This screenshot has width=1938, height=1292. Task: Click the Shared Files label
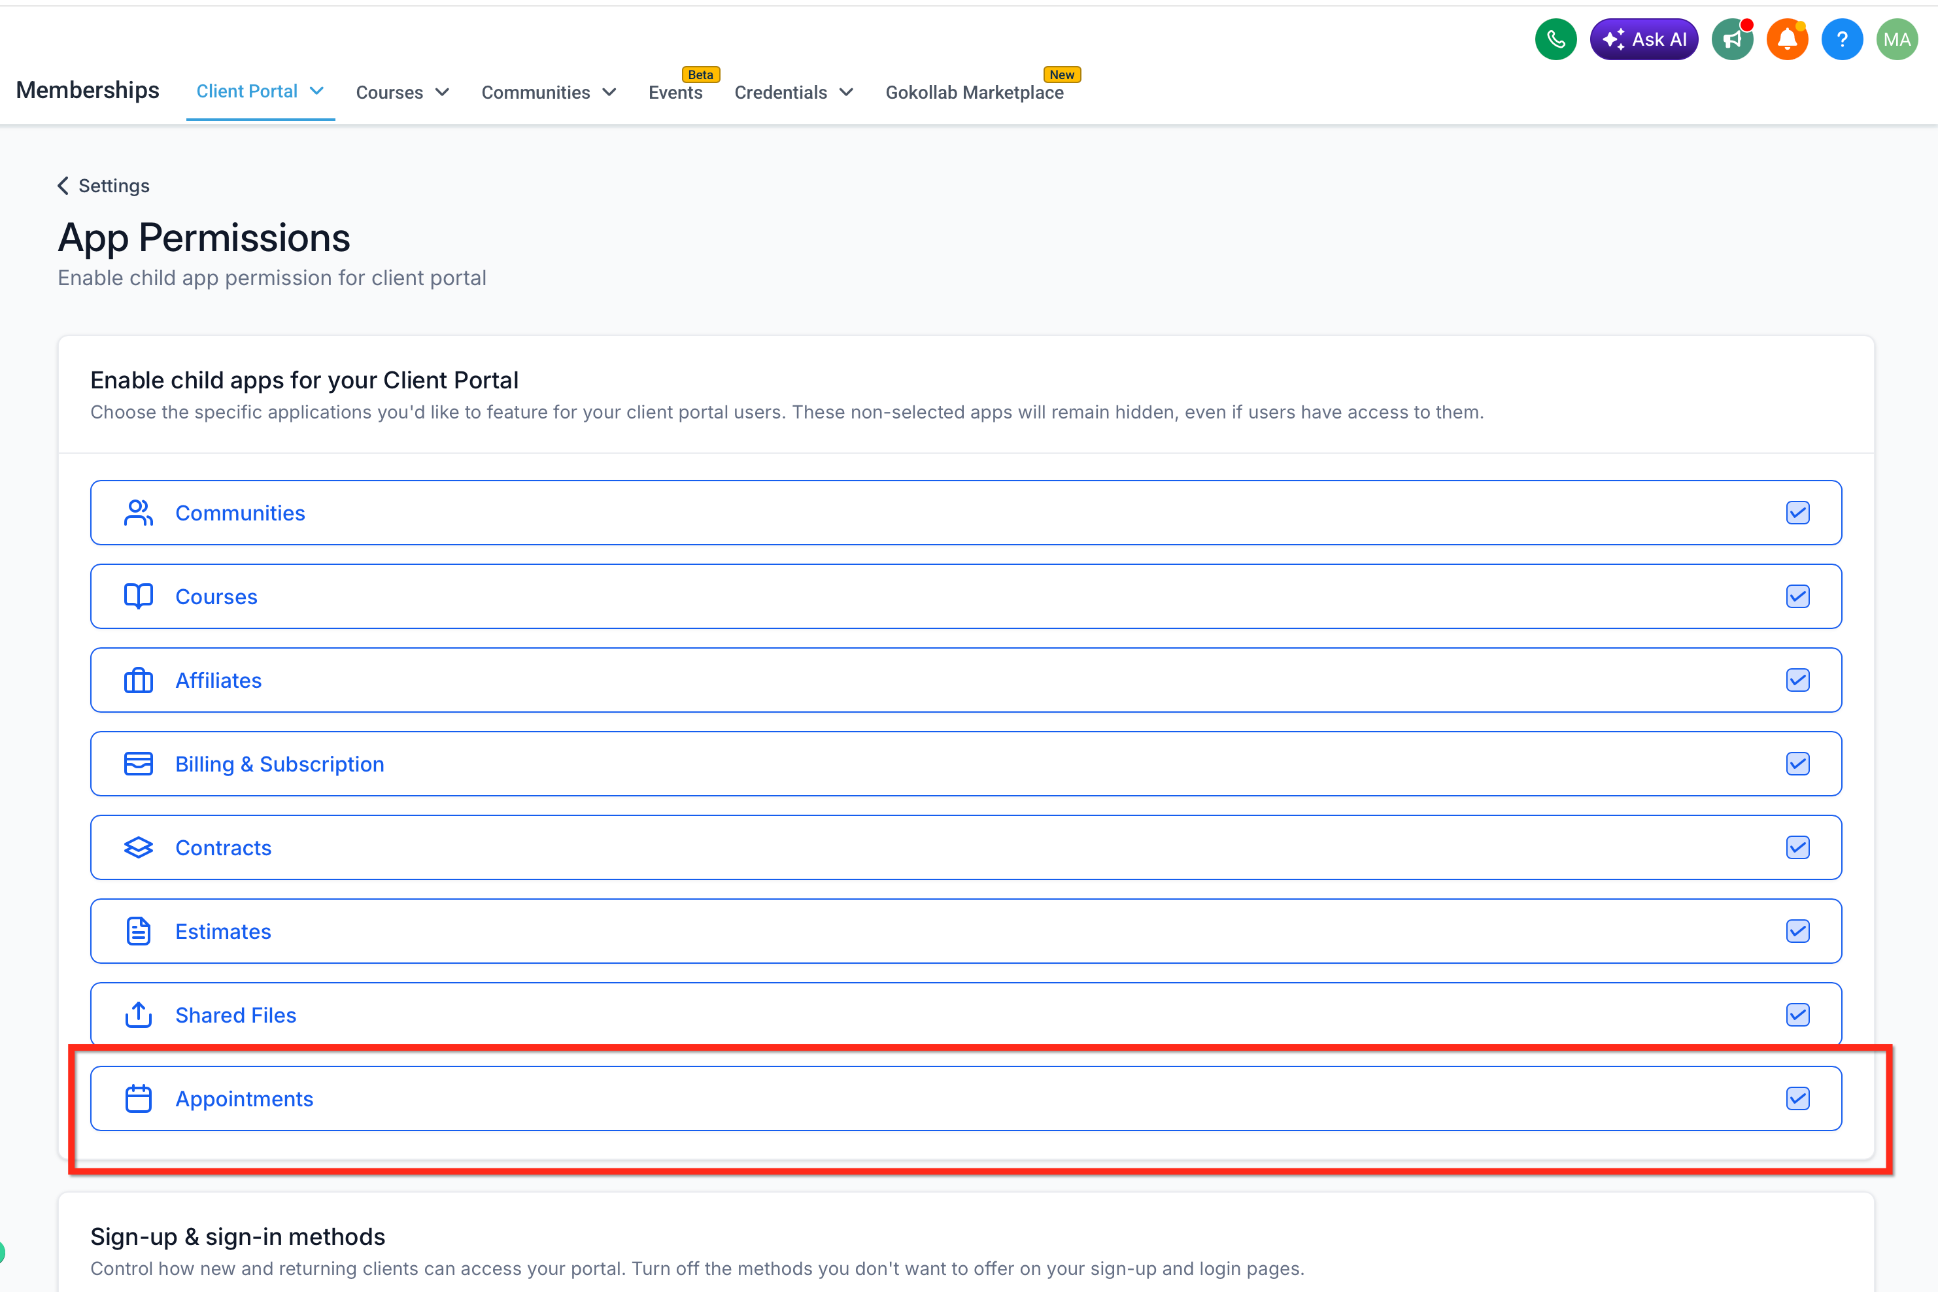(x=236, y=1015)
